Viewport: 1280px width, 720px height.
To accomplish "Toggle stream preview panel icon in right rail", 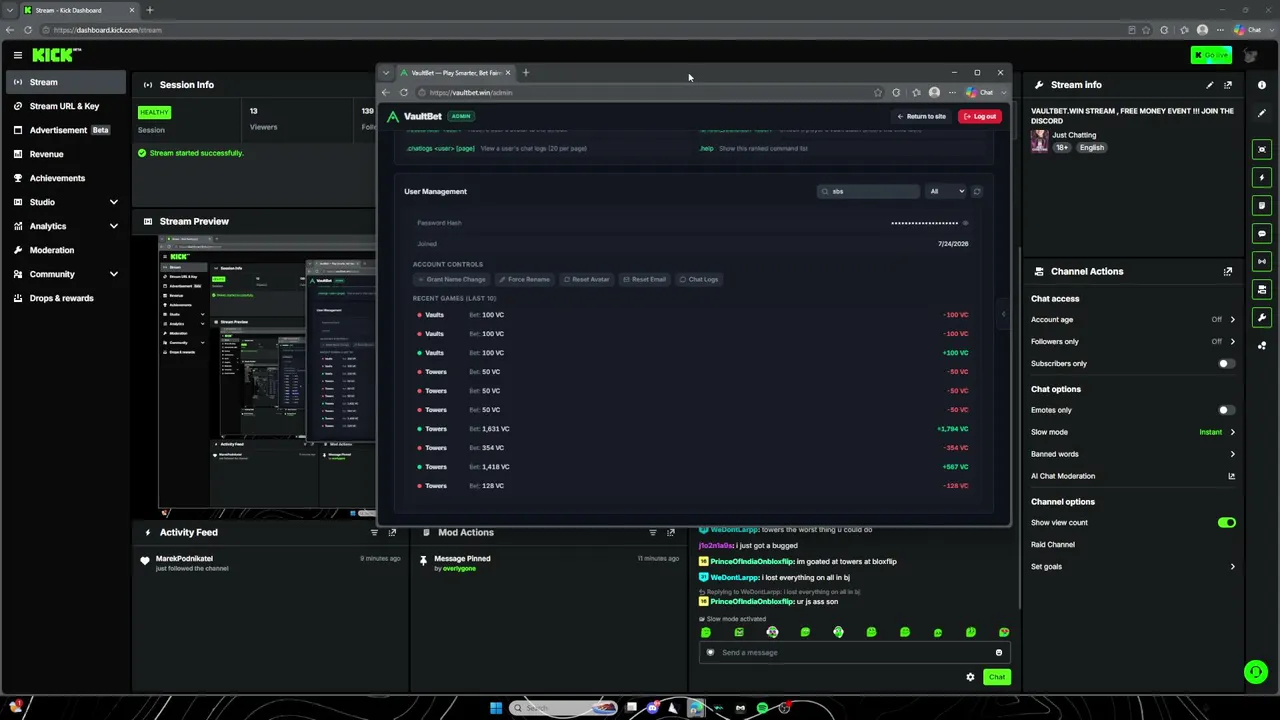I will pos(1262,149).
